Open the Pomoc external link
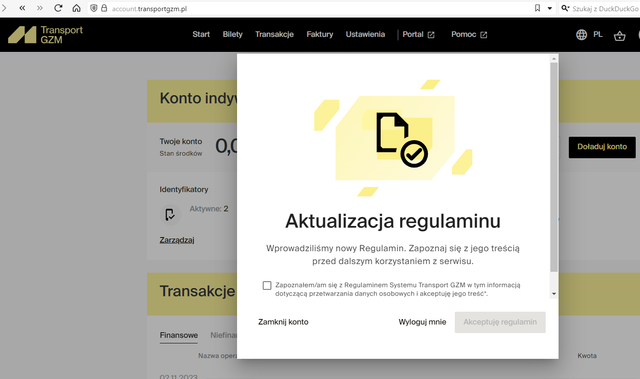Viewport: 640px width, 379px height. point(469,35)
